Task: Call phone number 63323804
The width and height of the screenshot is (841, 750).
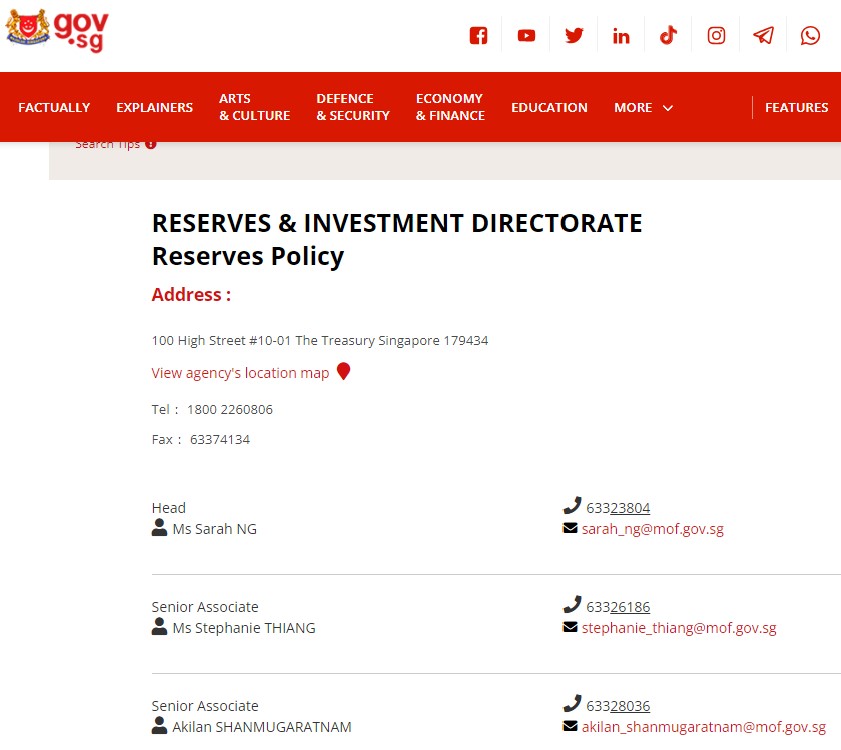Action: pos(618,508)
